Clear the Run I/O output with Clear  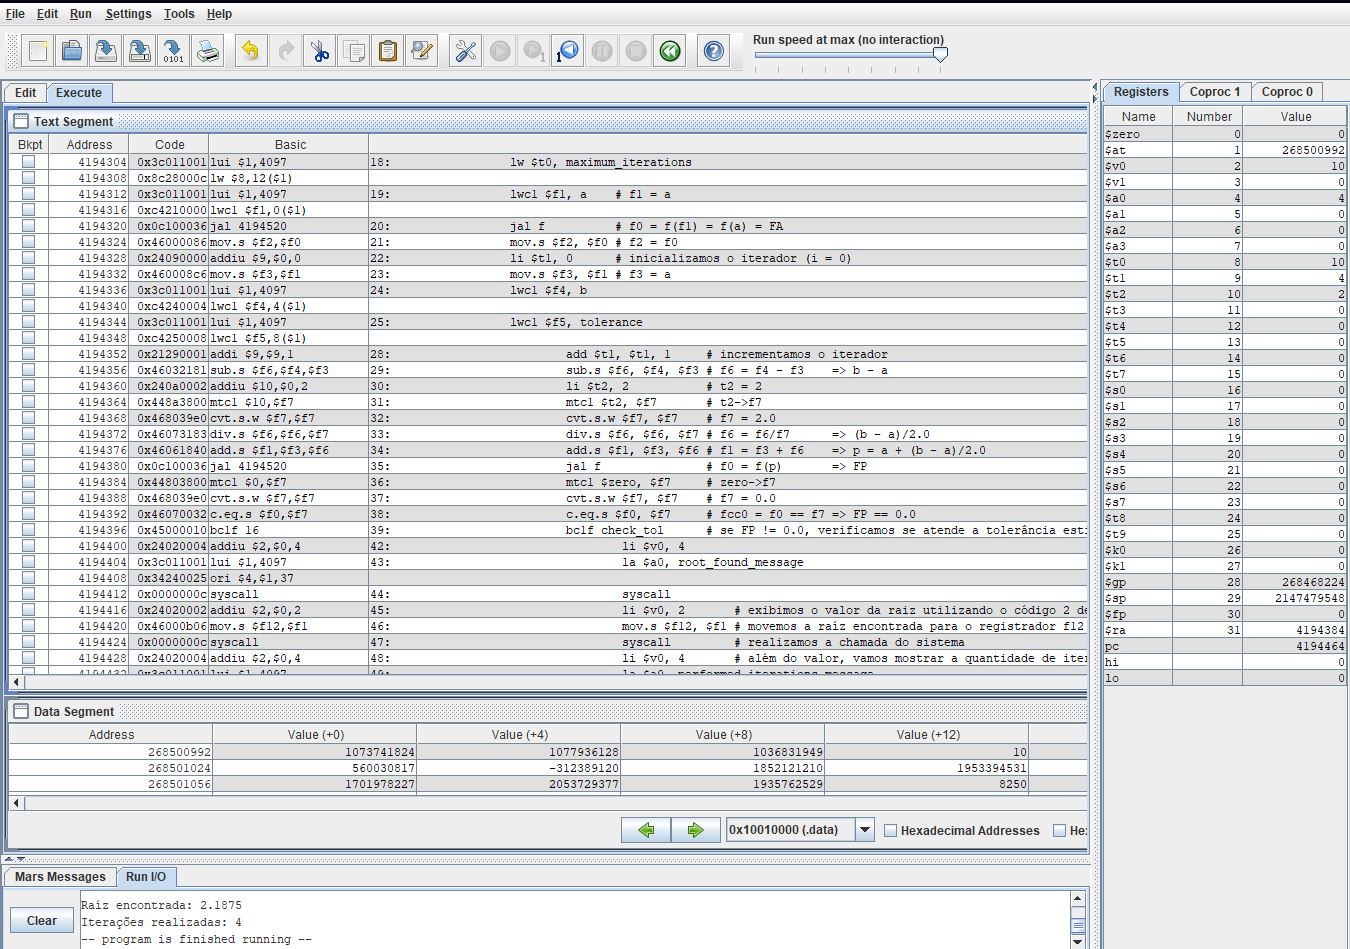pos(42,921)
